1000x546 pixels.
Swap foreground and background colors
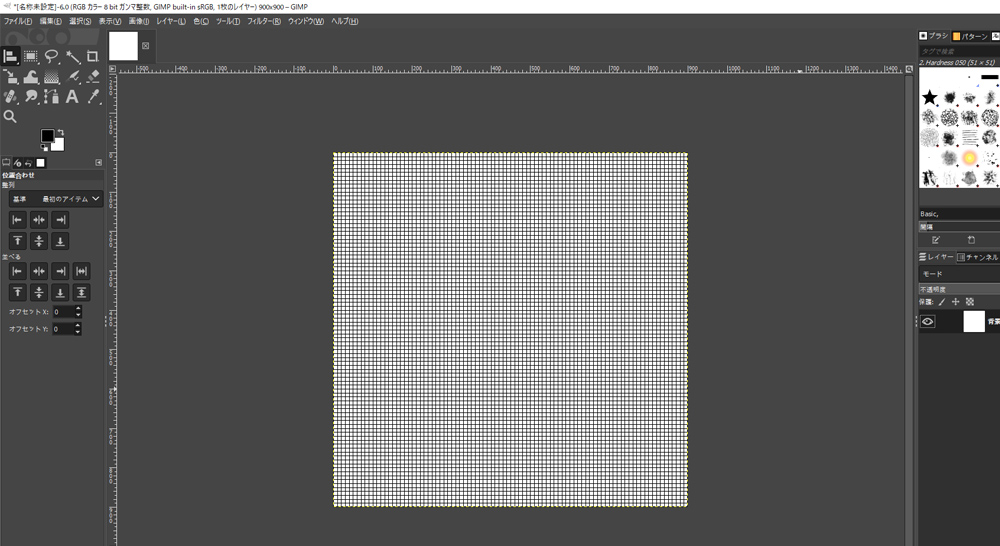(61, 133)
